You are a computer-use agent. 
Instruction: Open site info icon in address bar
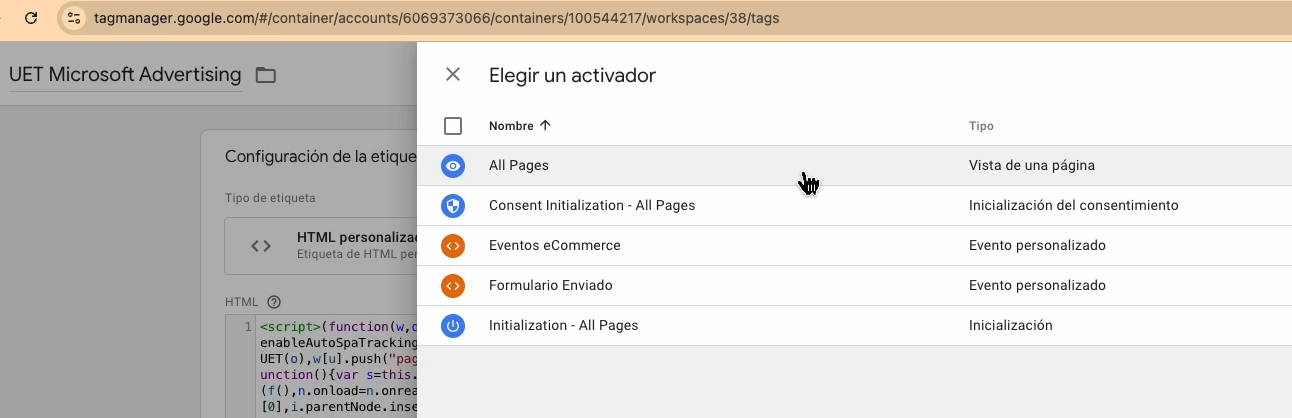(73, 18)
